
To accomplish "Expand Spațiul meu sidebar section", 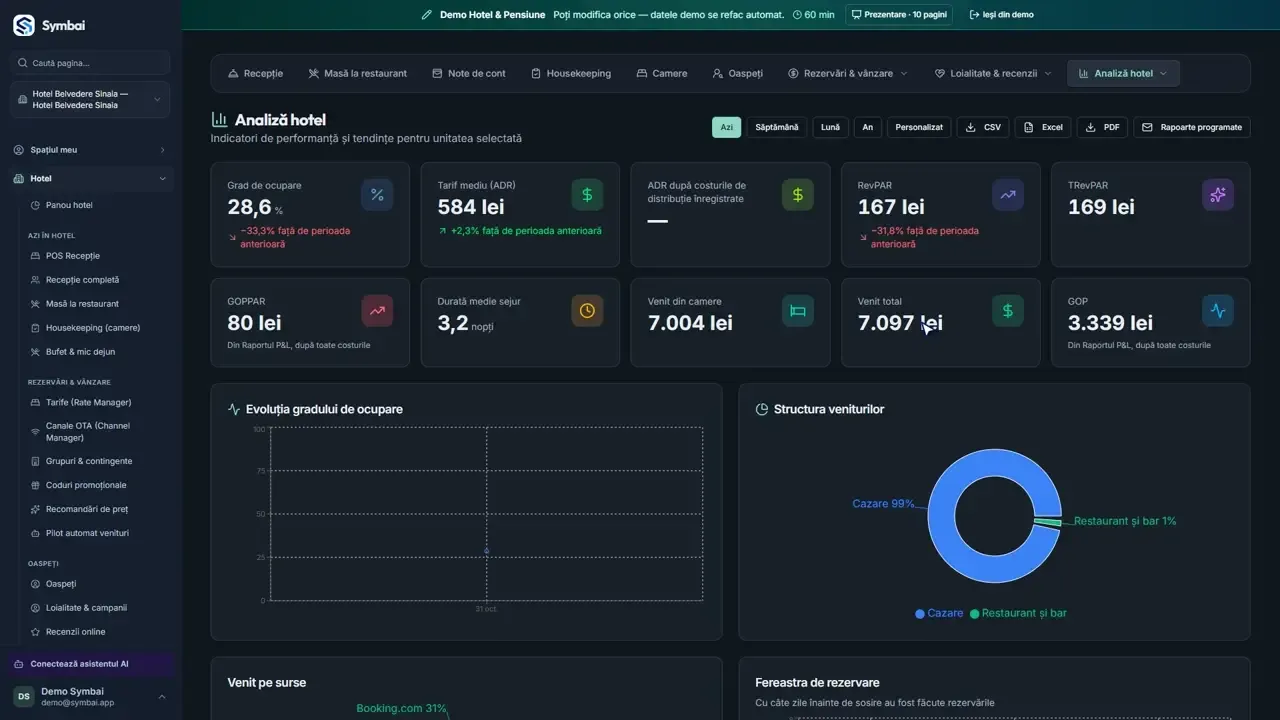I will tap(90, 150).
